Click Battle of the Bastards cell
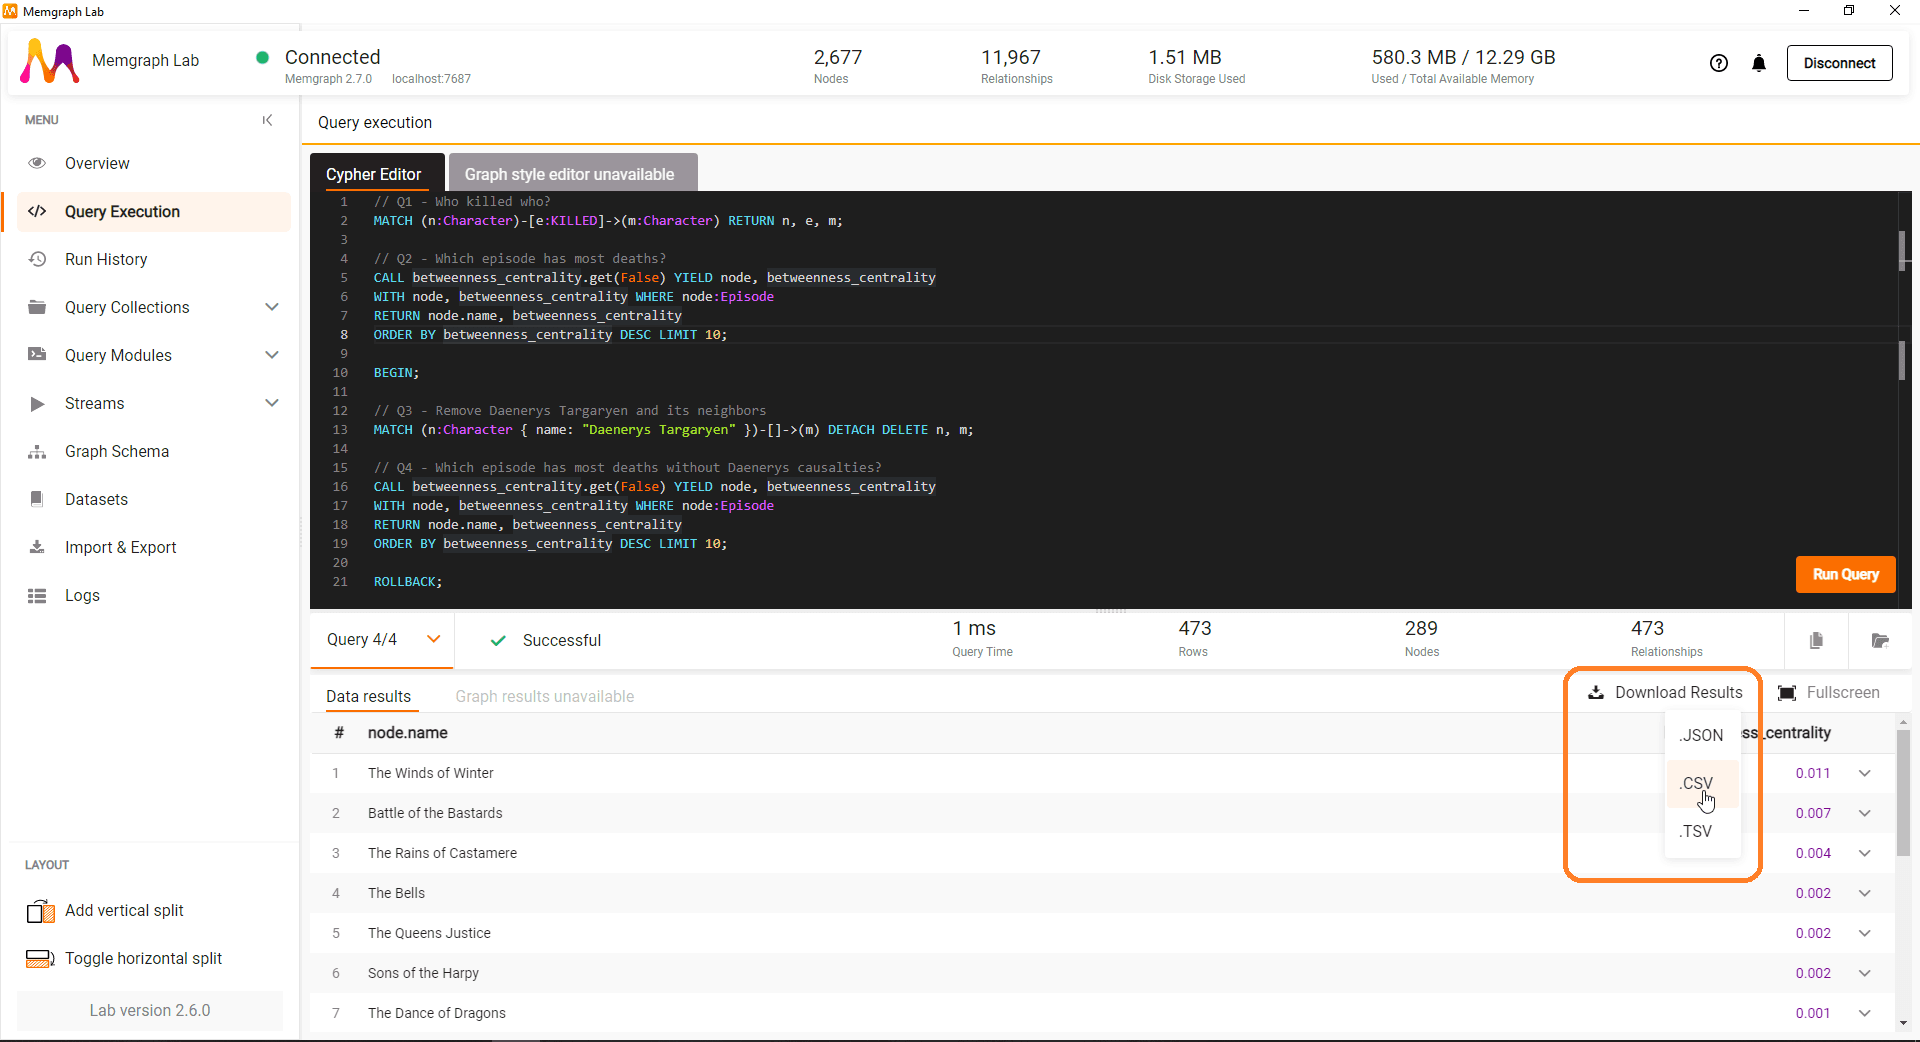 (435, 813)
